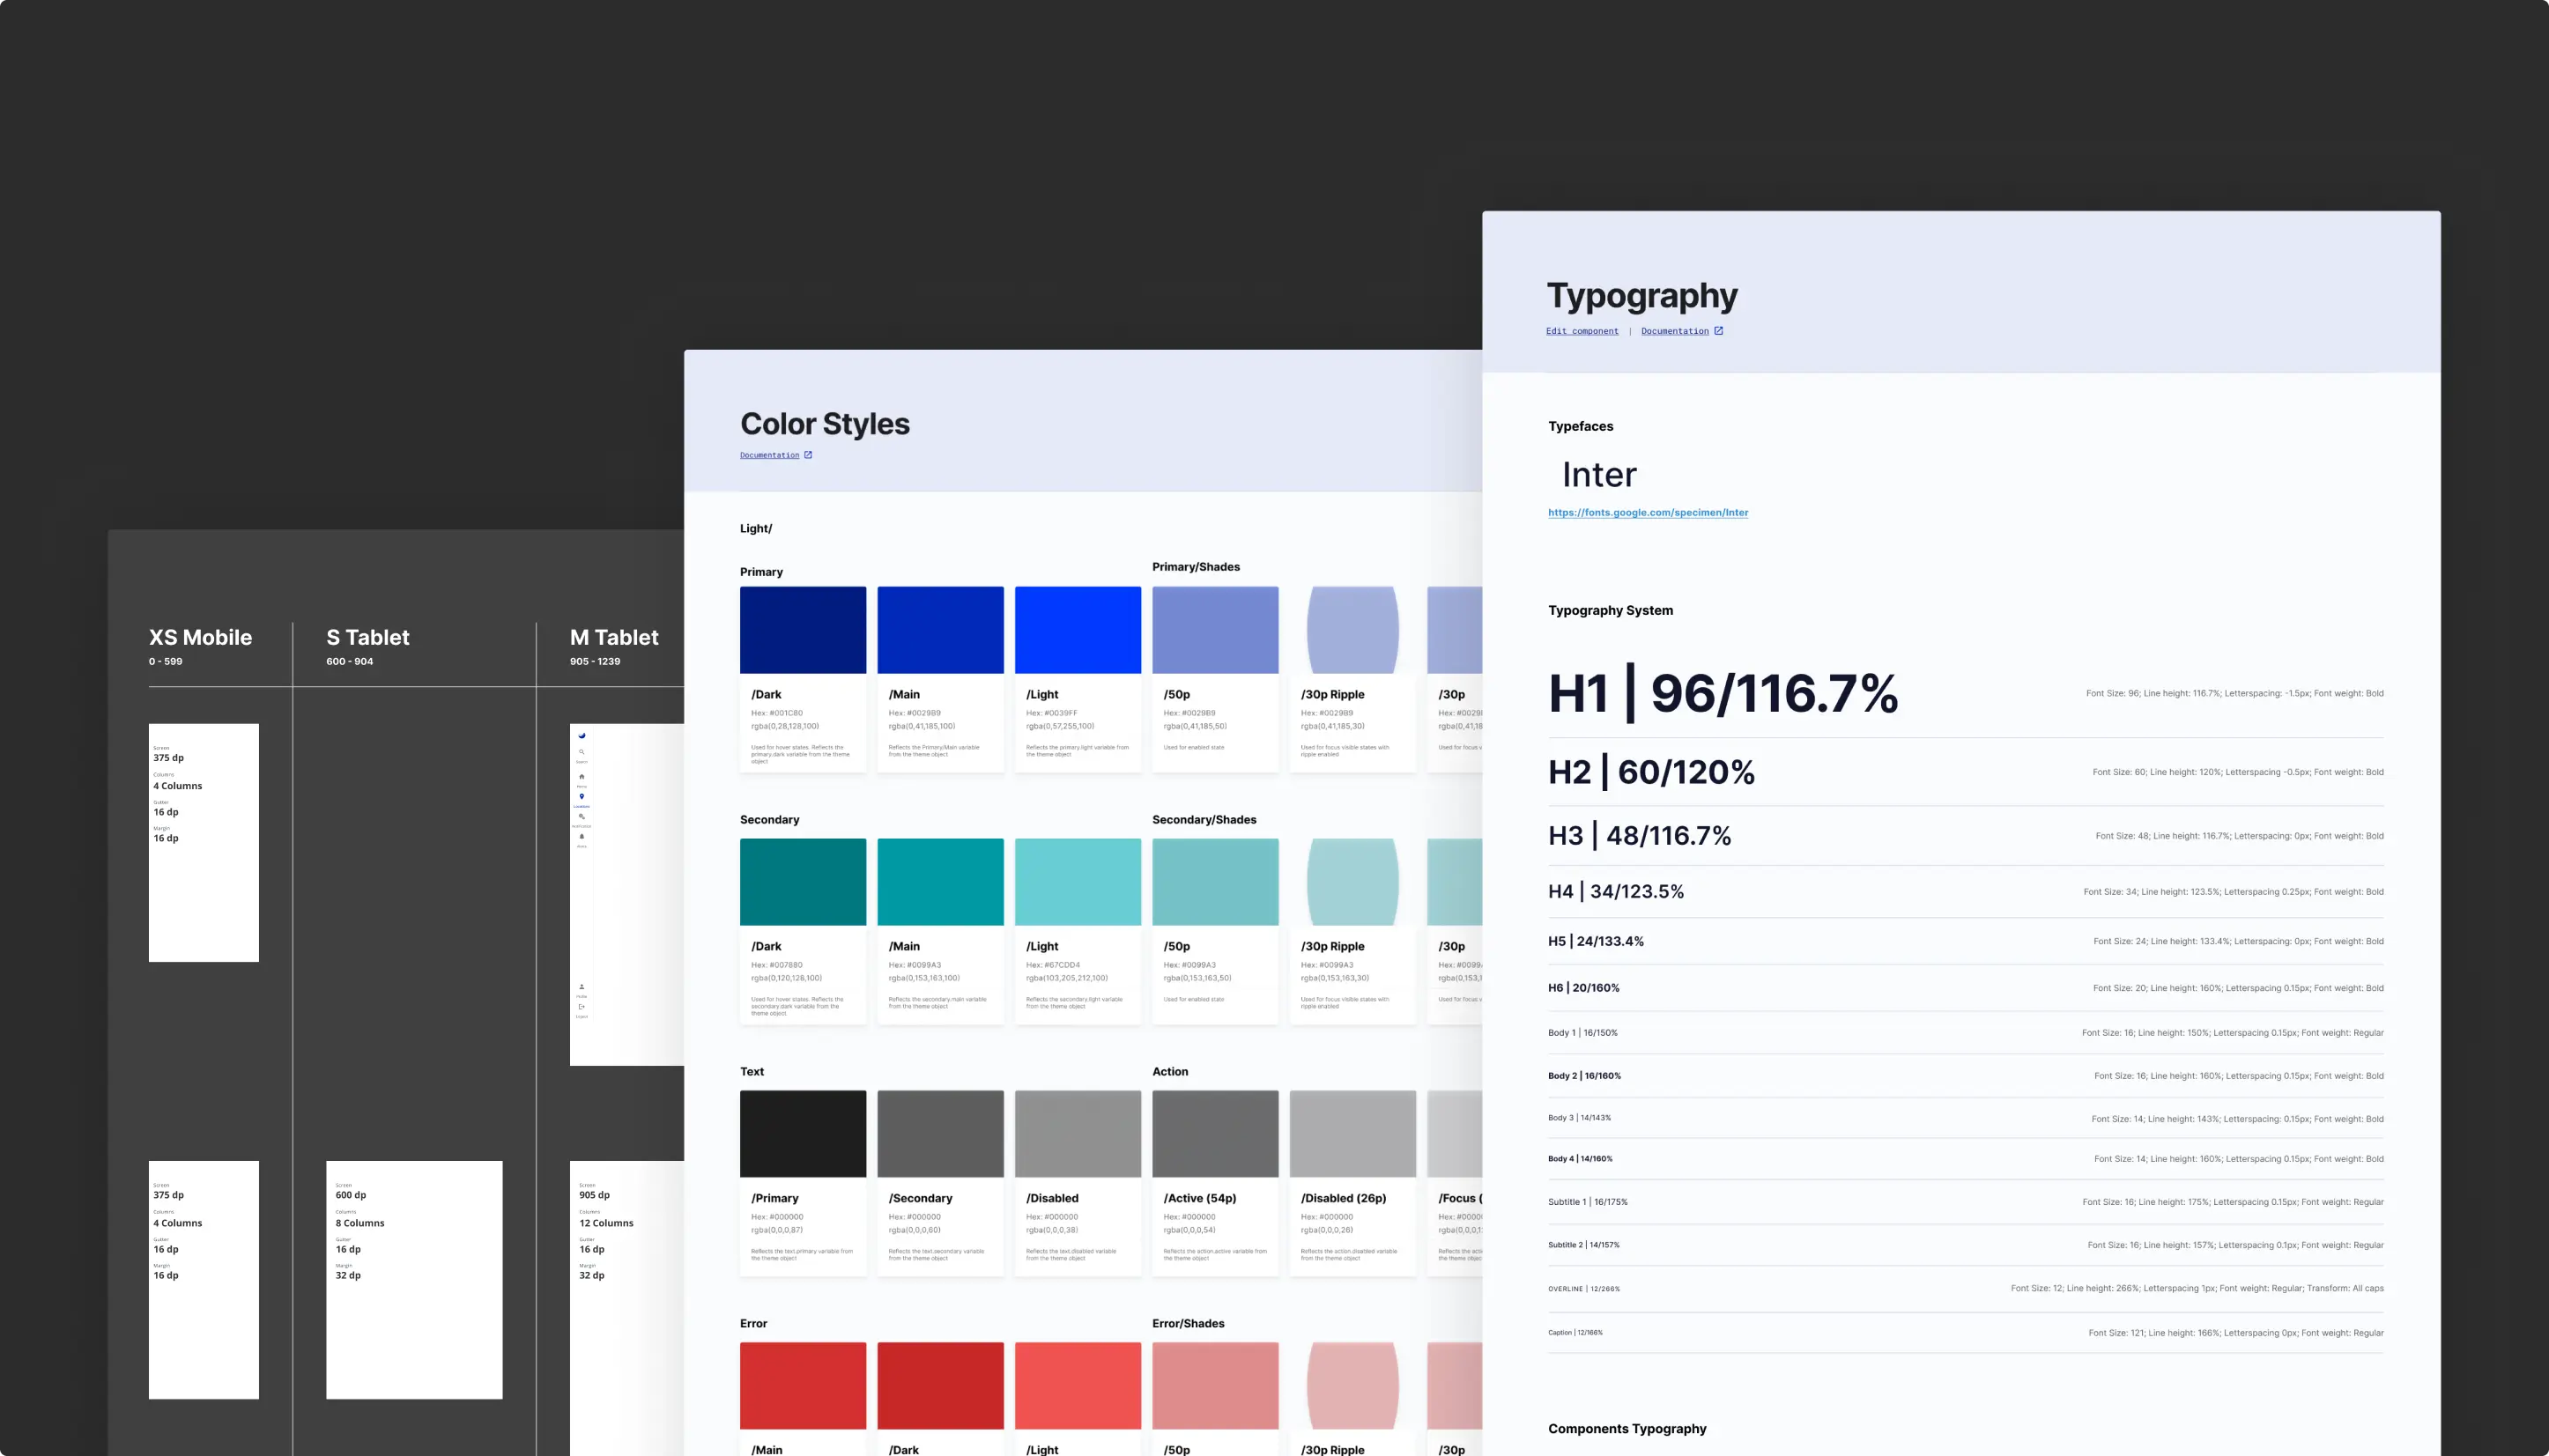Open Documentation link under Typography heading
The image size is (2549, 1456).
[x=1674, y=331]
